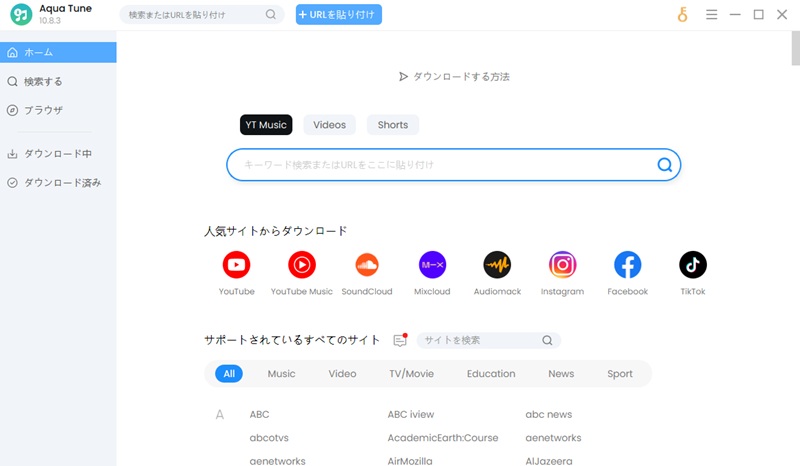Filter sites by TV/Movie category
This screenshot has height=466, width=800.
pos(411,374)
